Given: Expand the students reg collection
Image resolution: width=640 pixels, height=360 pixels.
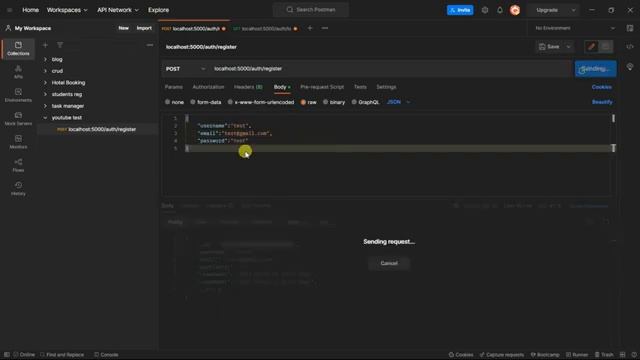Looking at the screenshot, I should click(x=45, y=94).
